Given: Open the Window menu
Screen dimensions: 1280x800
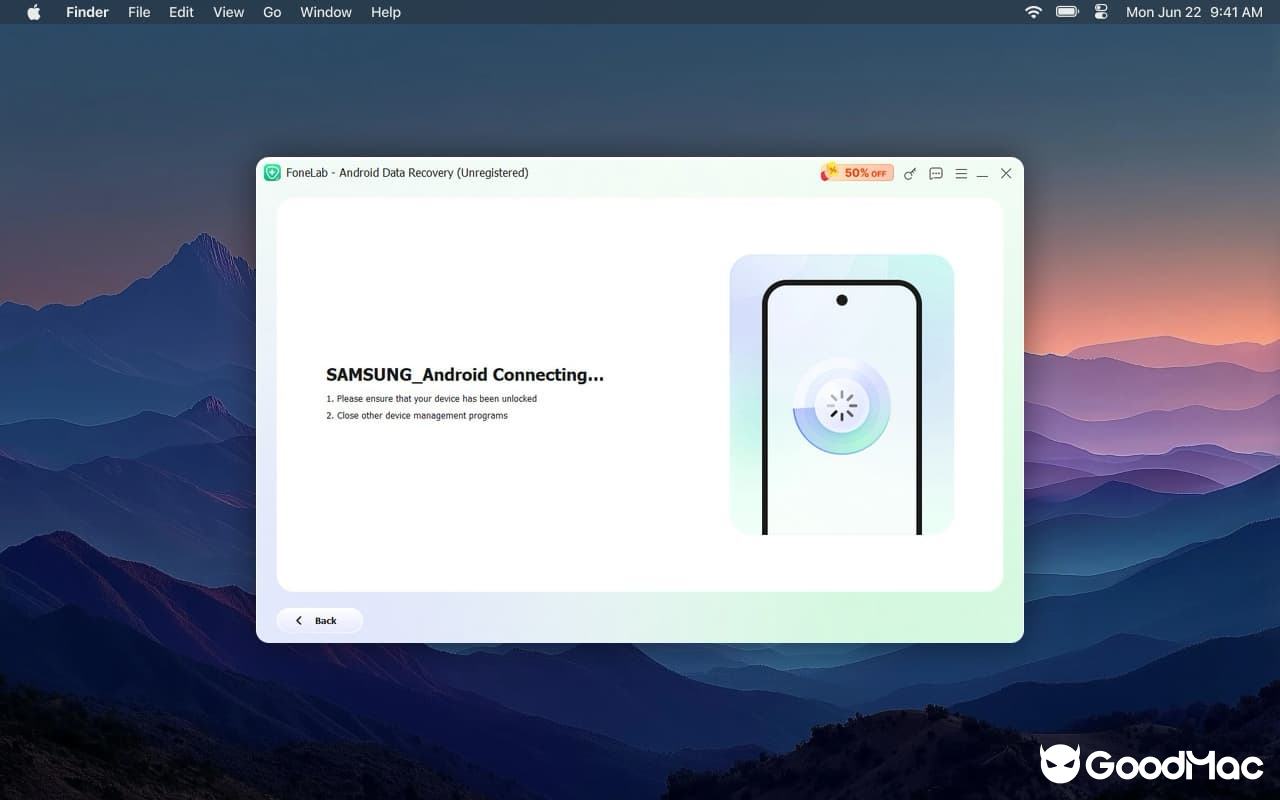Looking at the screenshot, I should (x=326, y=12).
